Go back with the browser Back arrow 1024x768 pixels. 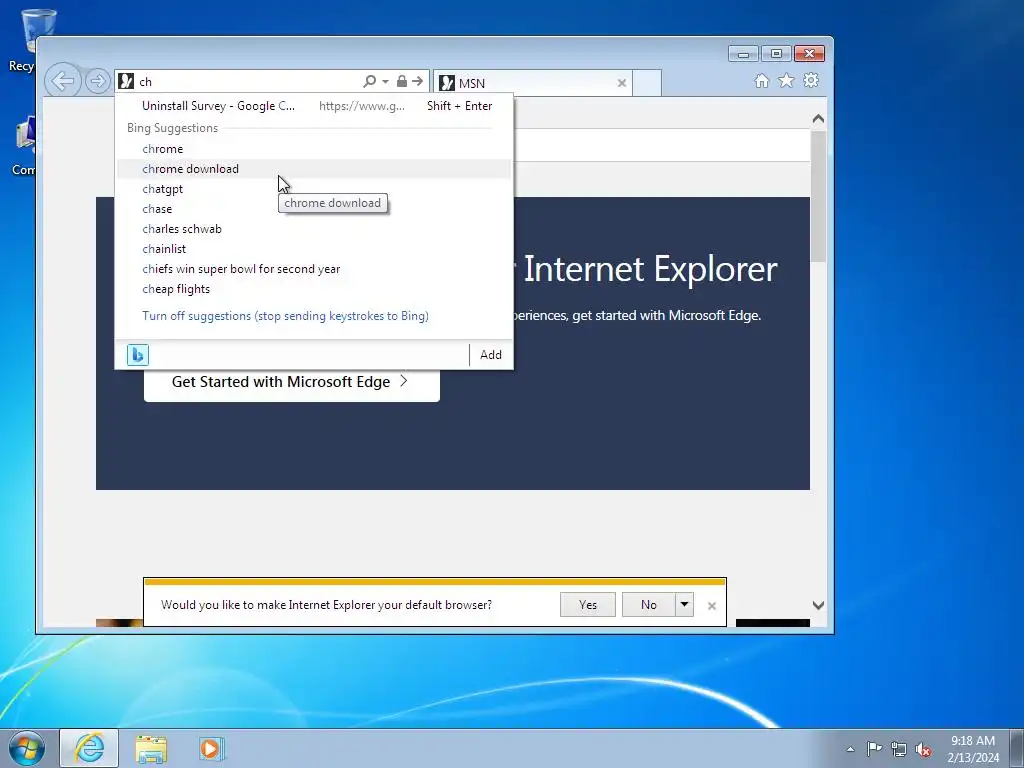63,81
